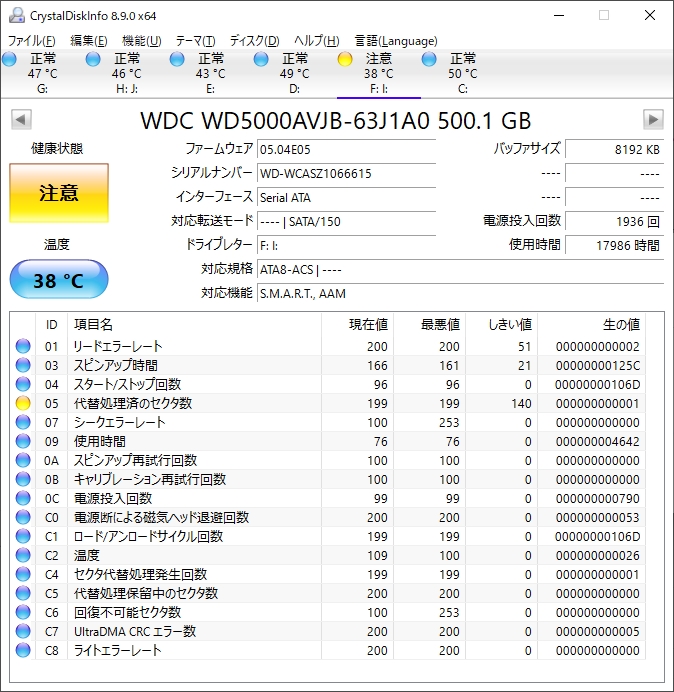The height and width of the screenshot is (692, 674).
Task: Select disk C: tab showing 50 °C
Action: tap(463, 73)
